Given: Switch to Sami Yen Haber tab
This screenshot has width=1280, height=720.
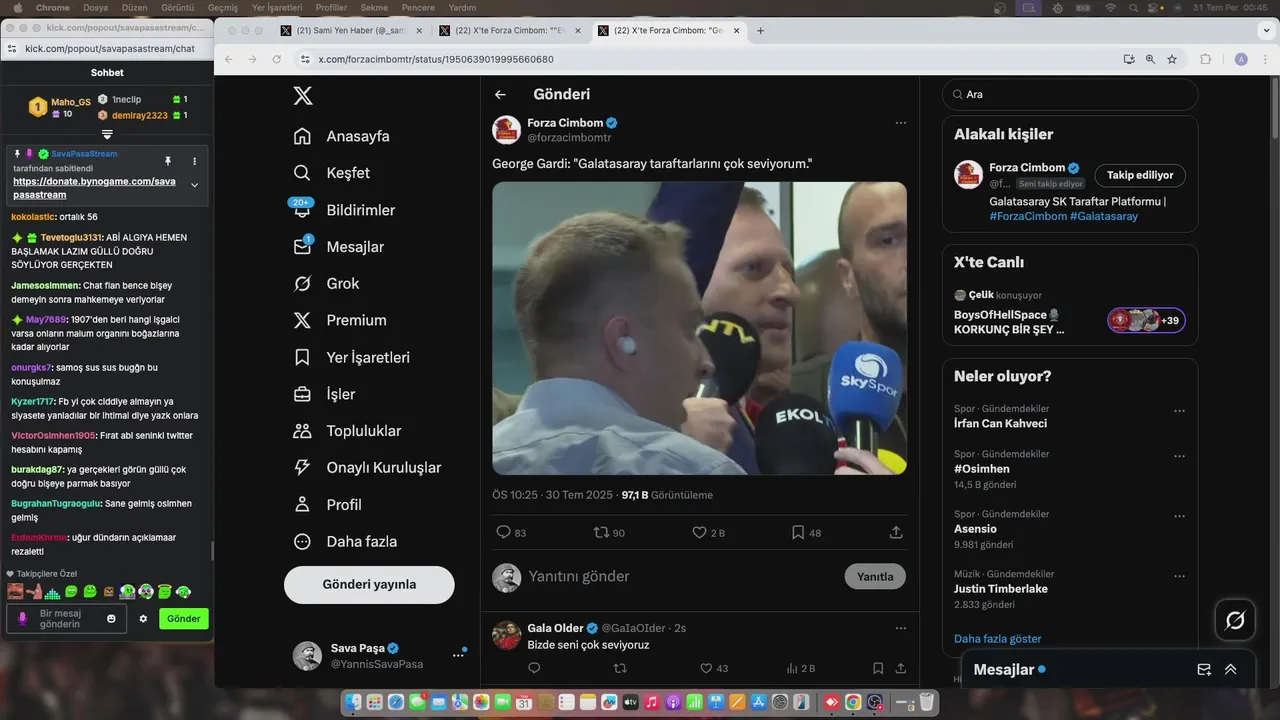Looking at the screenshot, I should click(352, 31).
